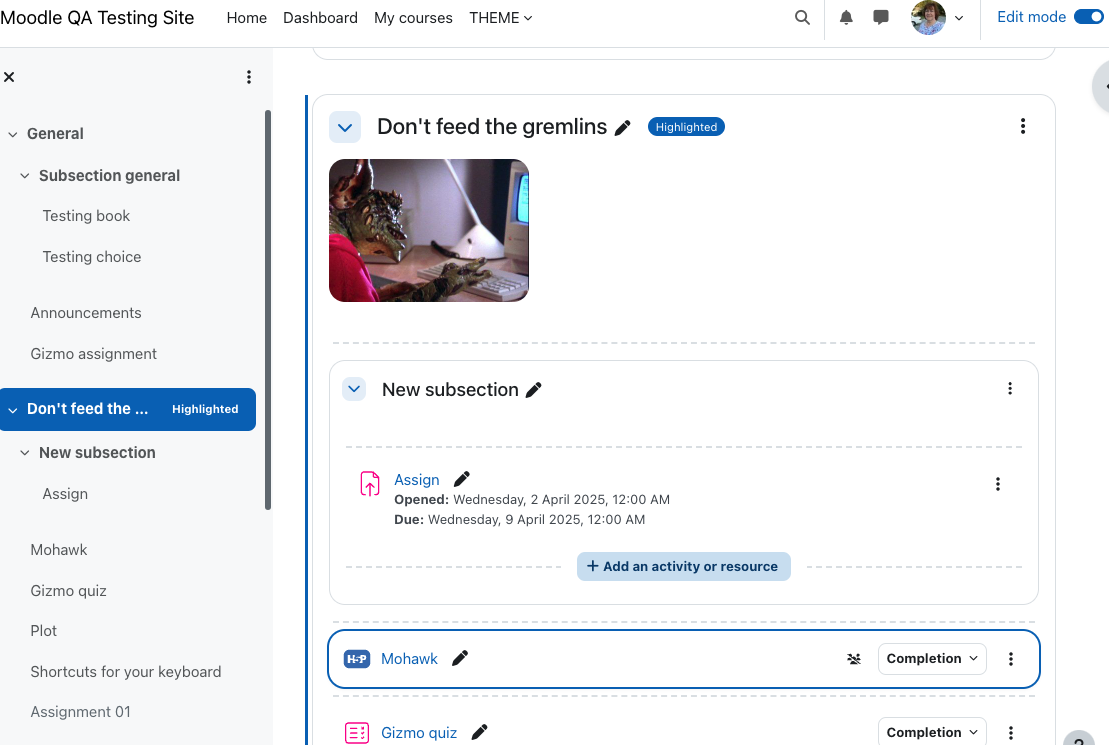
Task: Expand the user menu arrow
Action: 959,18
